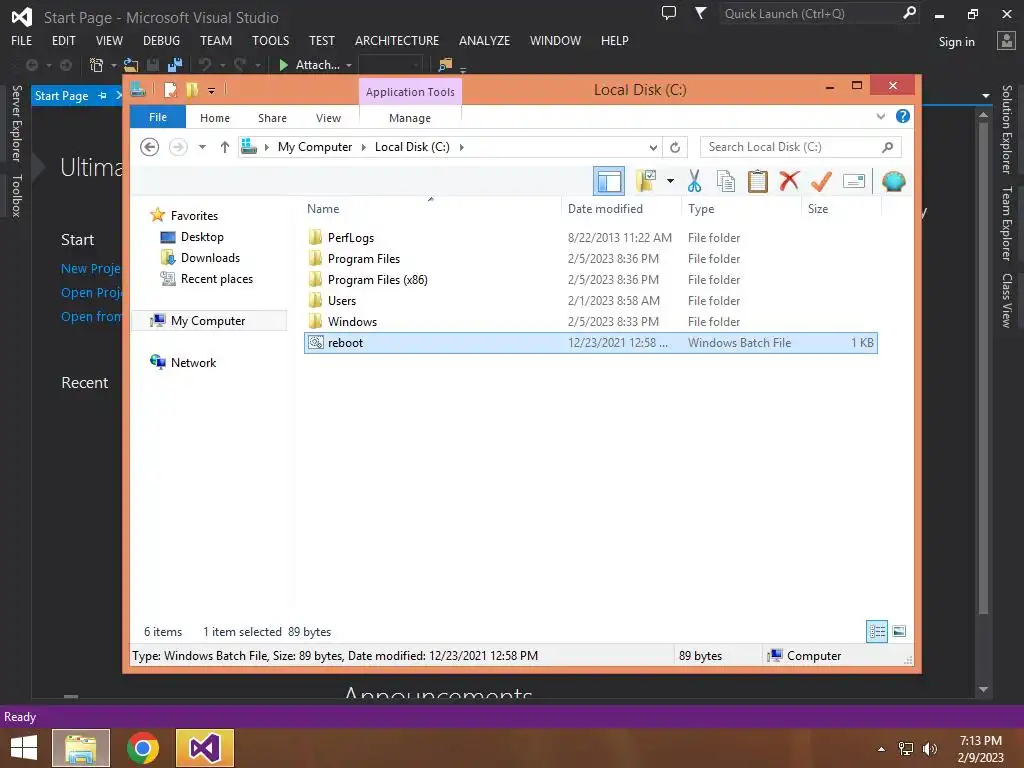The width and height of the screenshot is (1024, 768).
Task: Switch to the Home ribbon tab
Action: click(x=215, y=118)
